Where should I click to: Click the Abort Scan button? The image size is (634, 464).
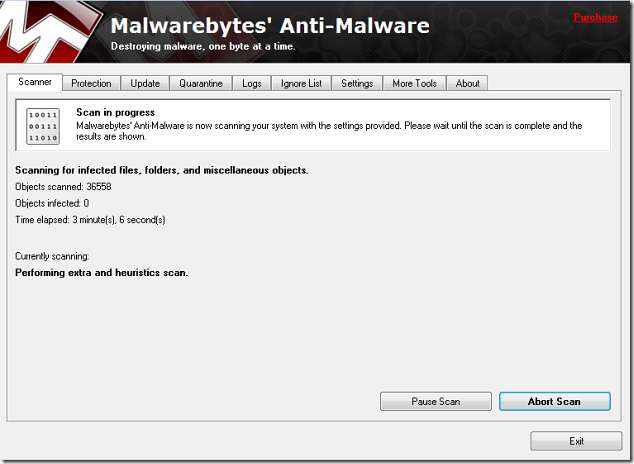click(x=554, y=401)
